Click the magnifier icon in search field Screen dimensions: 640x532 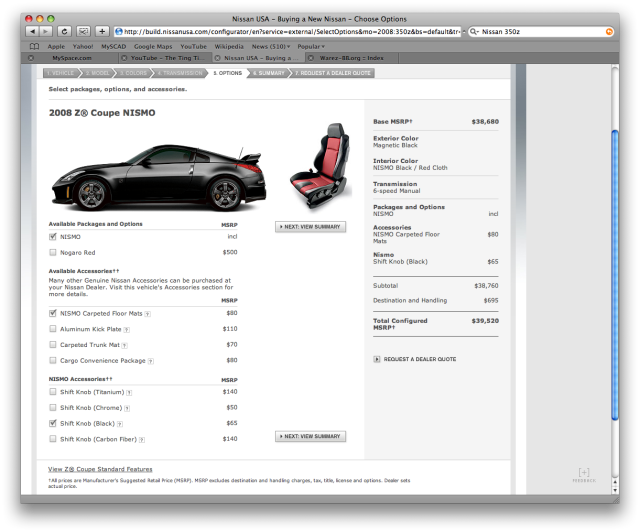pos(474,31)
